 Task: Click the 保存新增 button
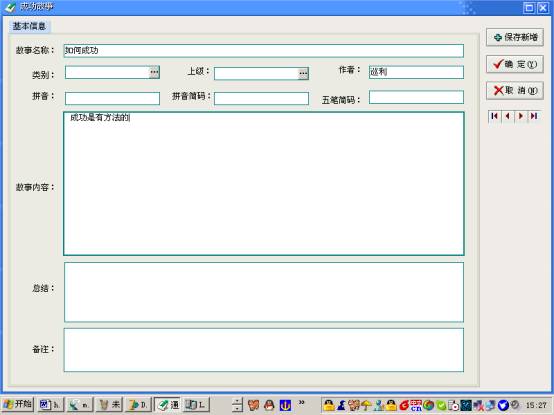pos(515,37)
